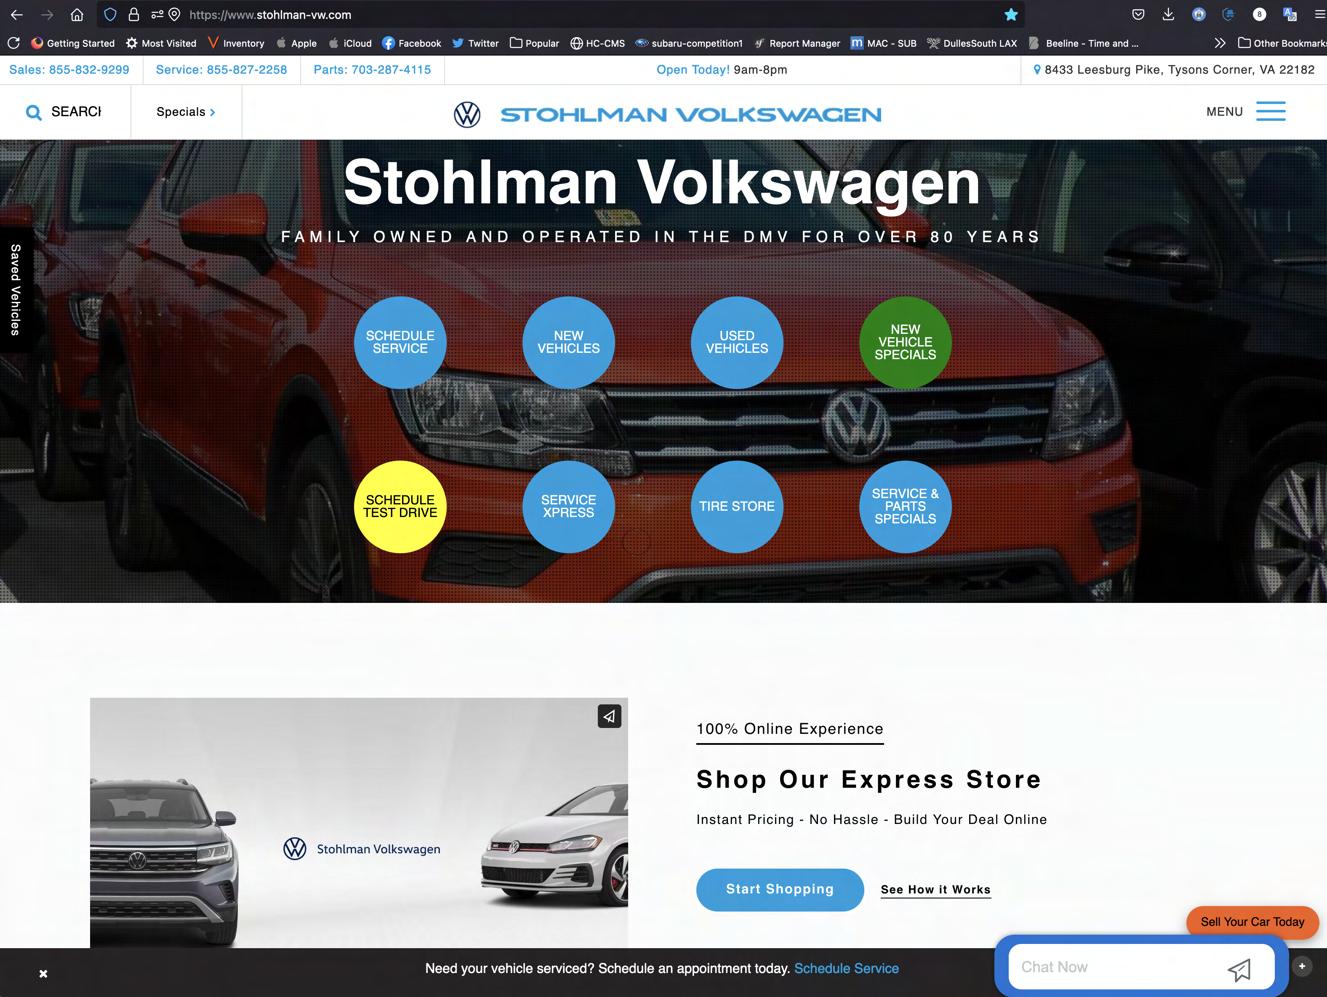The image size is (1327, 997).
Task: Open site permissions icon in address bar
Action: click(156, 15)
